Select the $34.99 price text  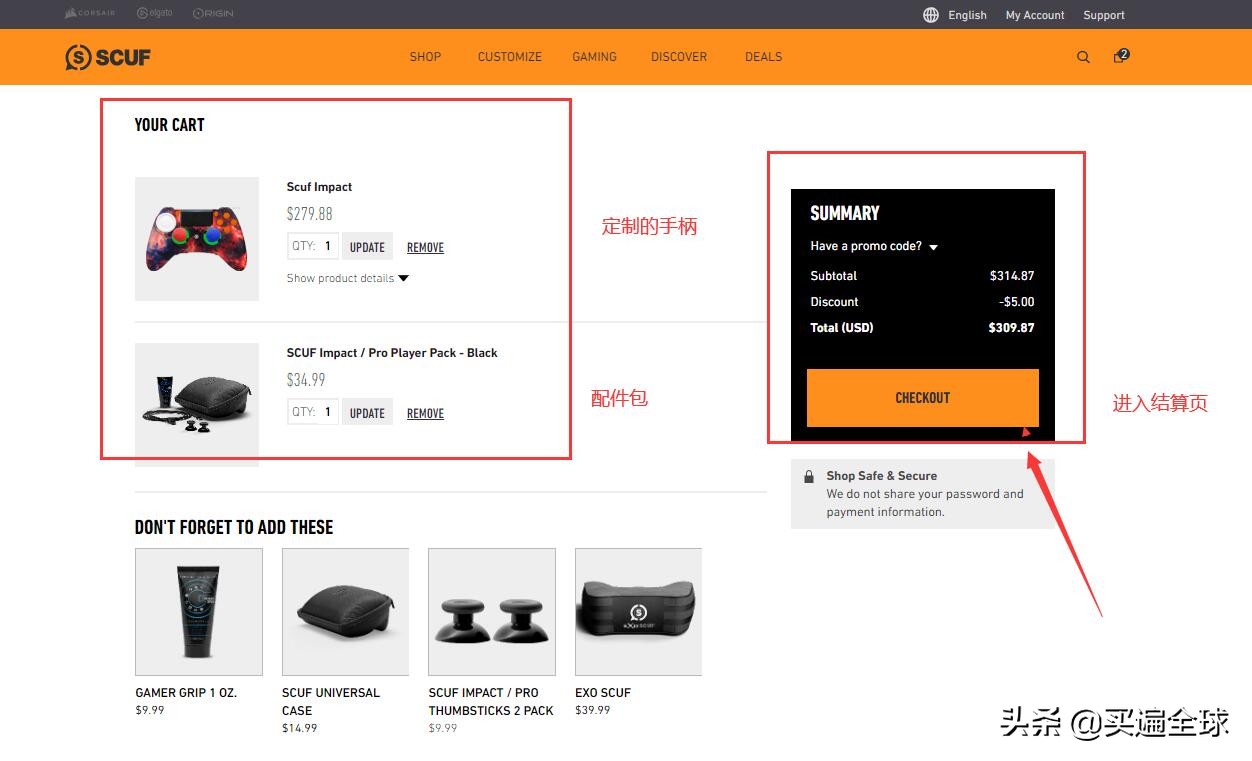click(306, 380)
